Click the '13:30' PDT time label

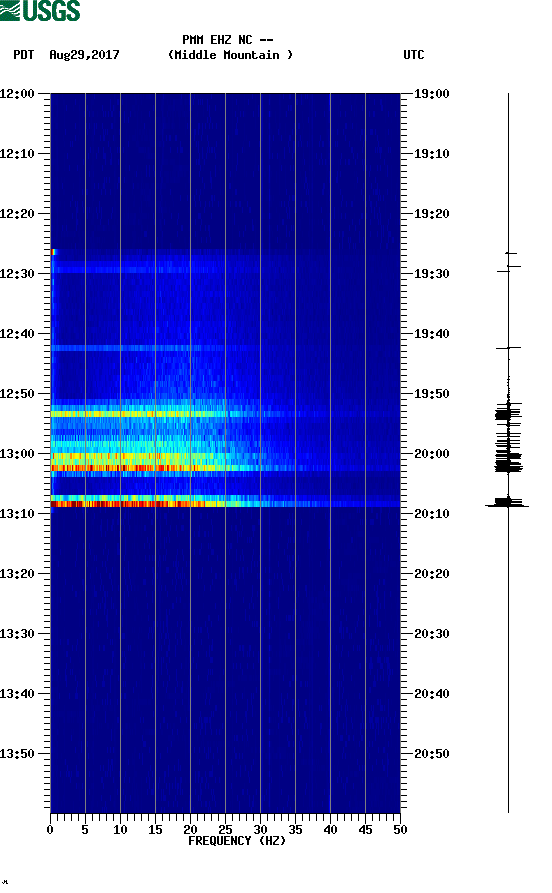[x=17, y=634]
